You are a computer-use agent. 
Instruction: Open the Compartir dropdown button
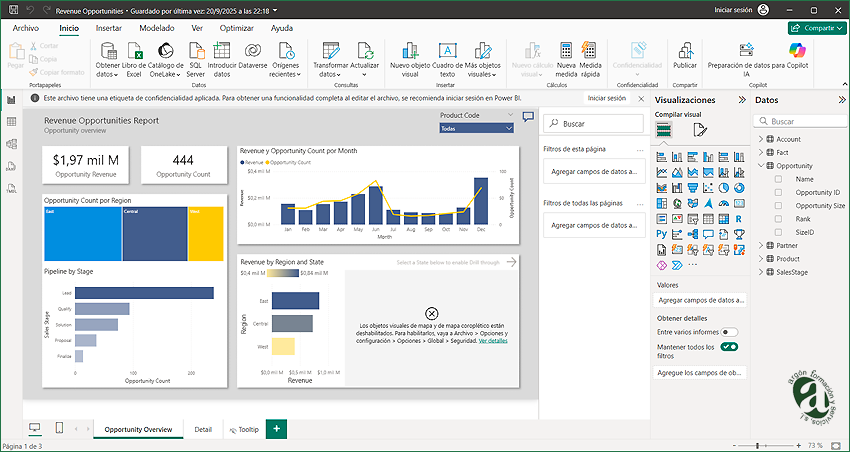coord(817,28)
